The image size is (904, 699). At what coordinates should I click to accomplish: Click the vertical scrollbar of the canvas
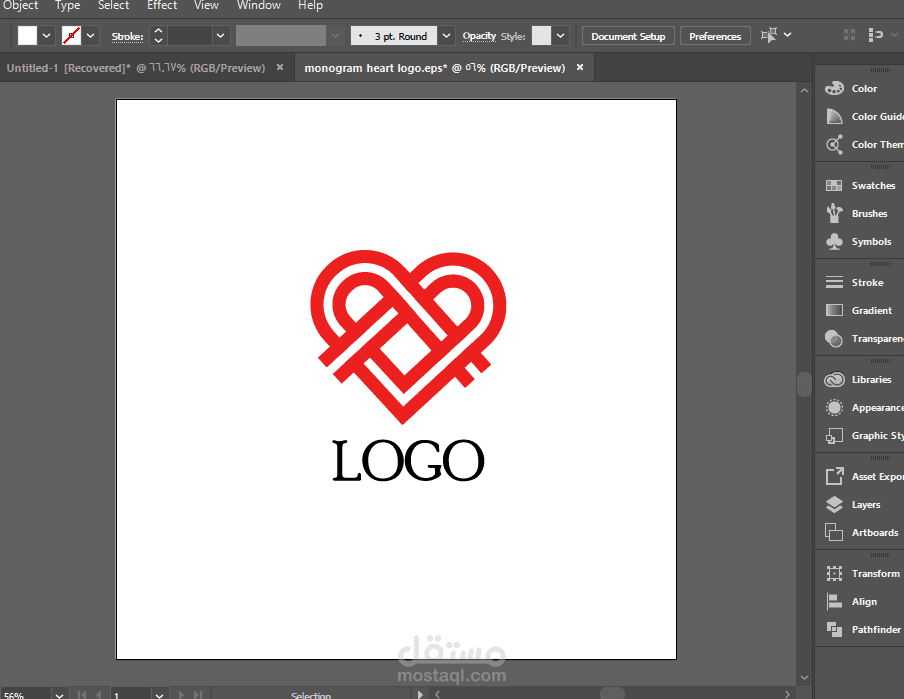click(803, 384)
